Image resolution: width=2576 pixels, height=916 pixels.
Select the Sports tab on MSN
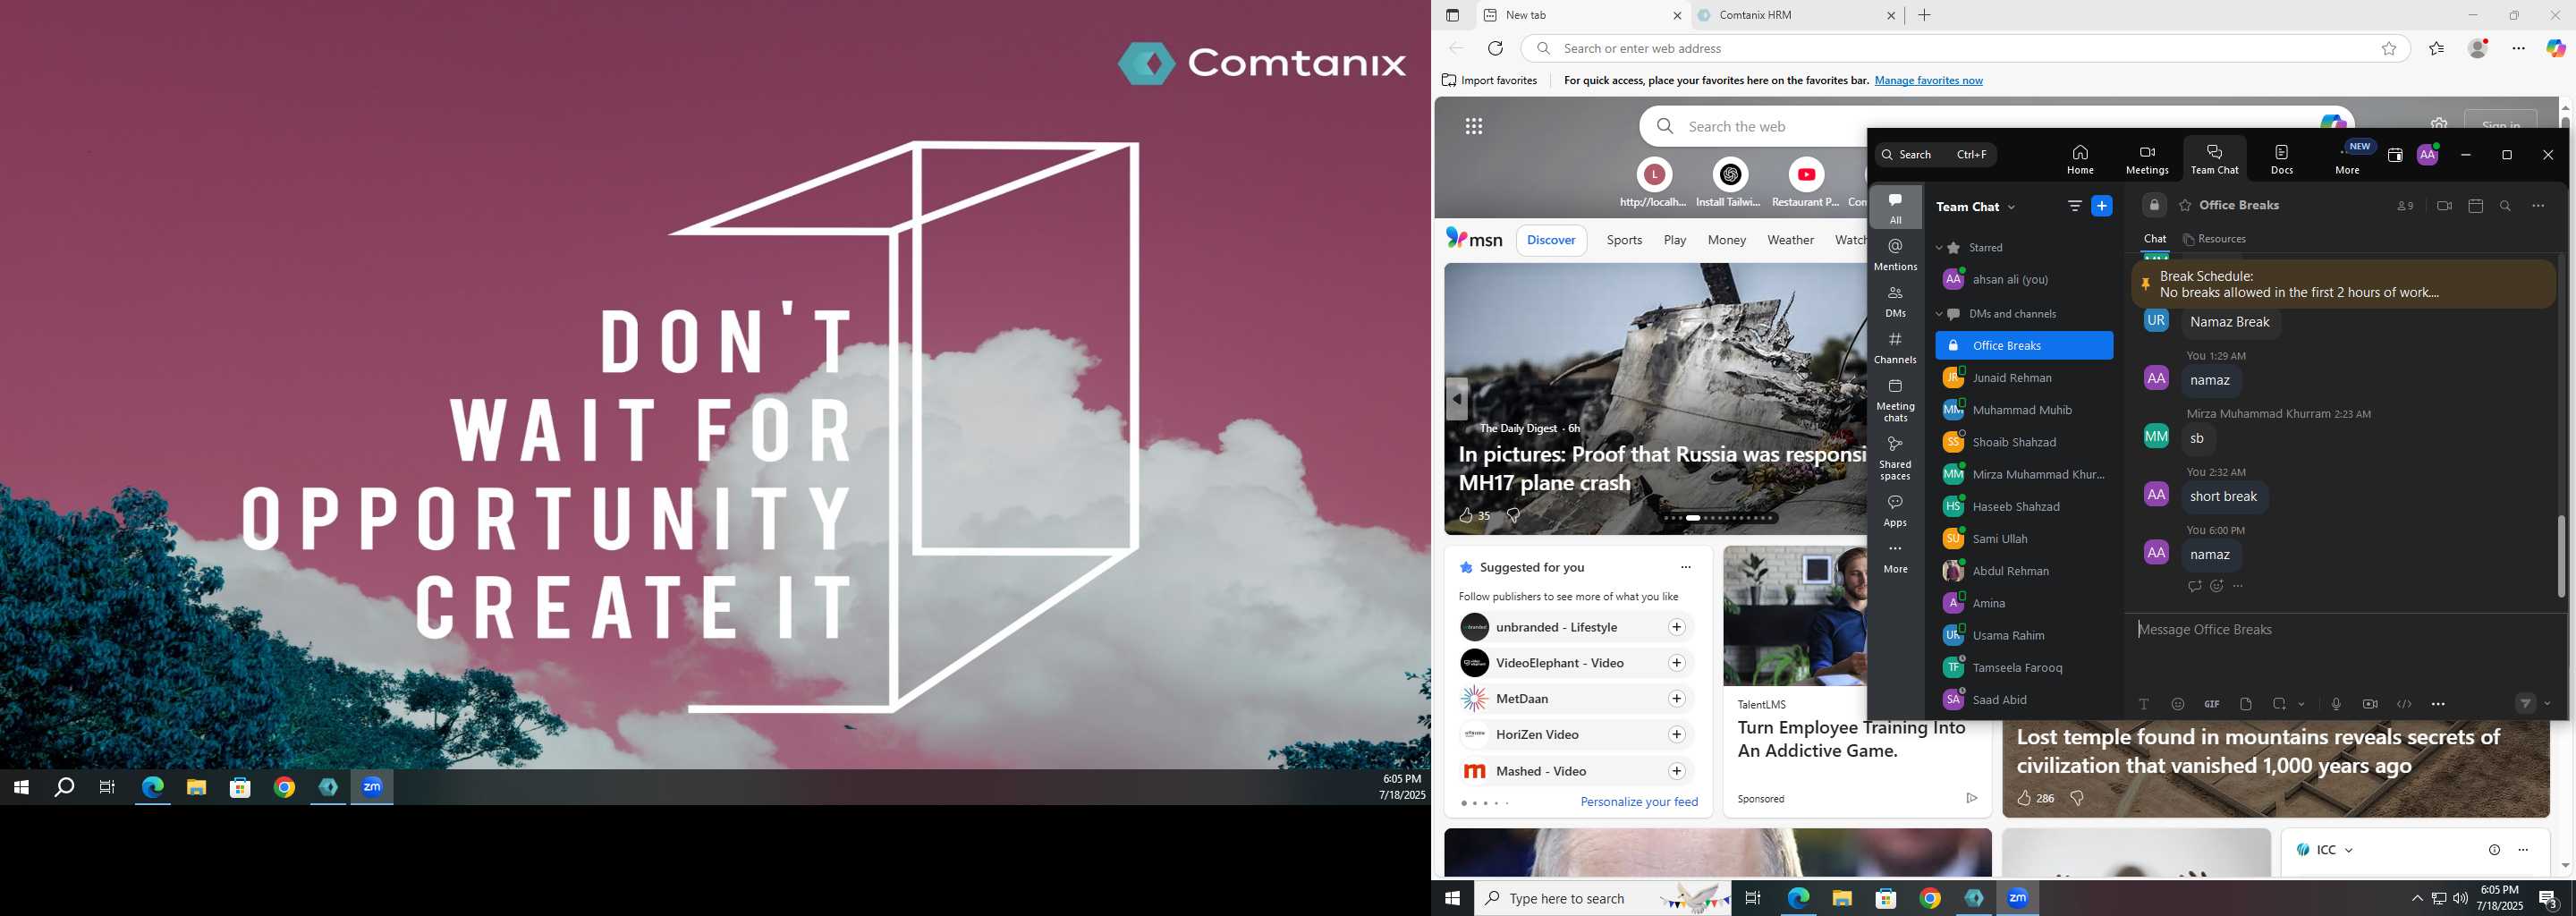pos(1624,240)
